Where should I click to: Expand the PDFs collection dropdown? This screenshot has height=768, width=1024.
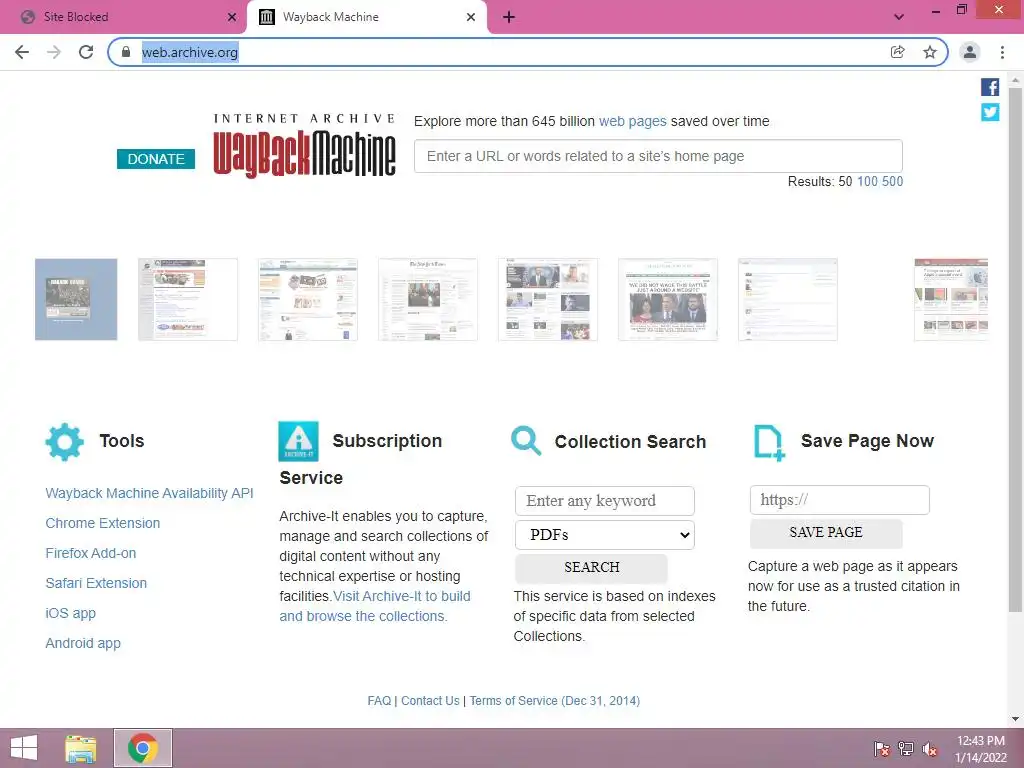coord(605,535)
